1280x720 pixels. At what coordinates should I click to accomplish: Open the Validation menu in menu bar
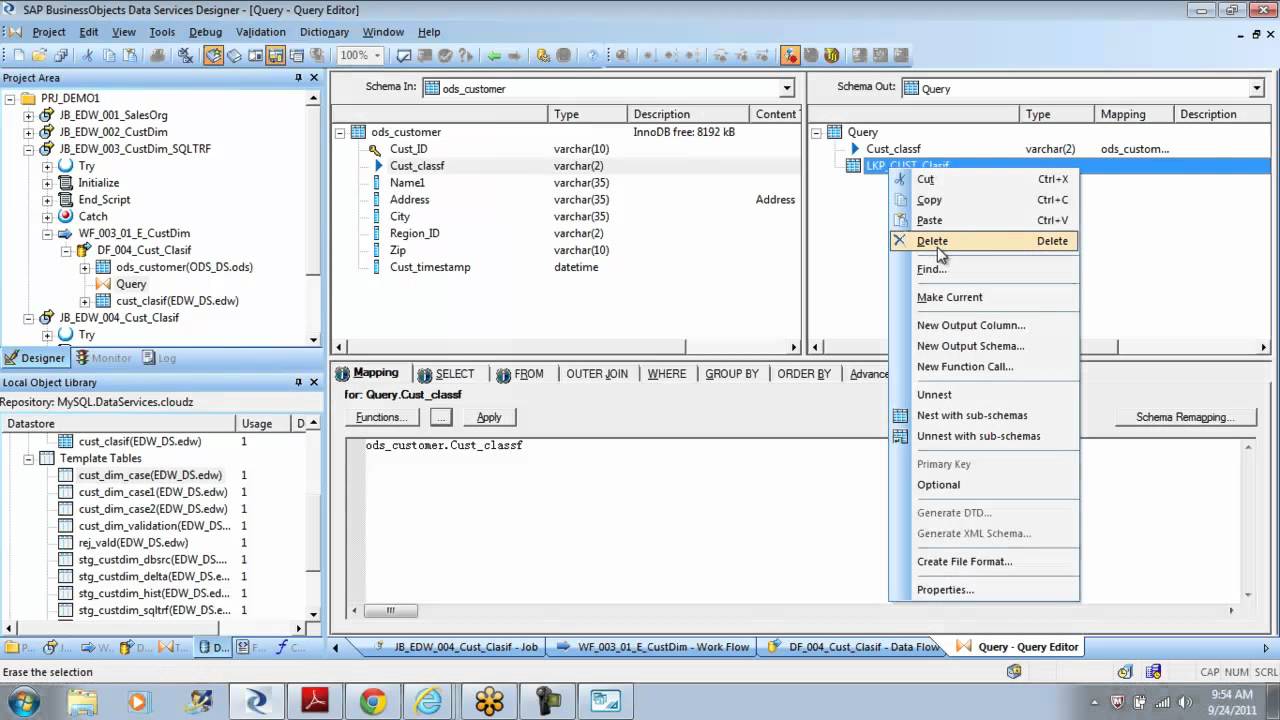pos(260,32)
